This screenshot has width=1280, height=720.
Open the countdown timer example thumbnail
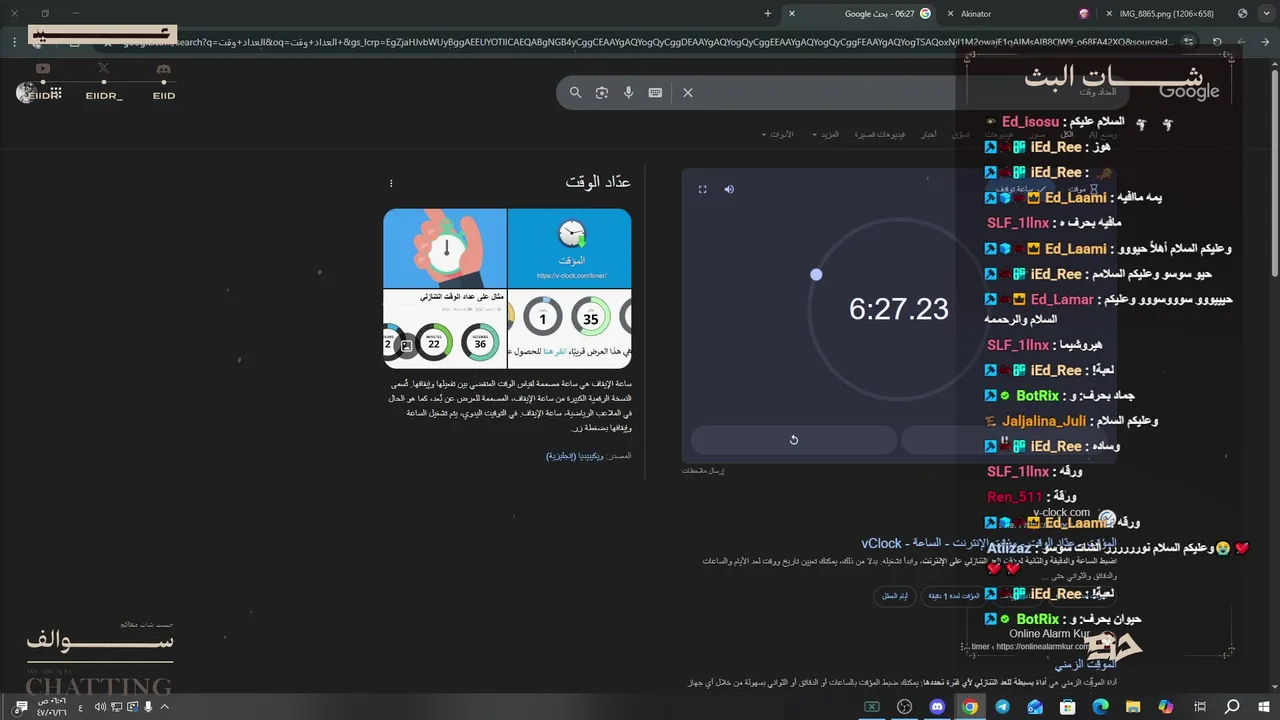point(445,328)
